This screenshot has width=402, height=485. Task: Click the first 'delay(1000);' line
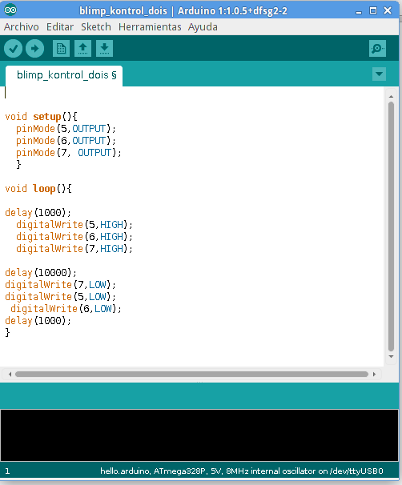(x=38, y=213)
